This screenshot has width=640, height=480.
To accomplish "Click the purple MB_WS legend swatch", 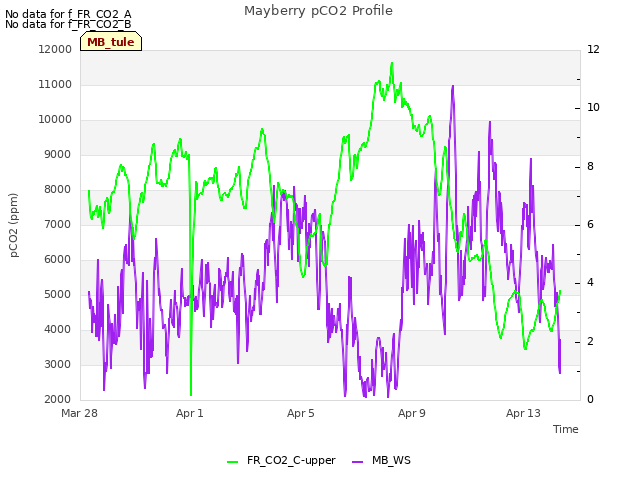I will [357, 462].
